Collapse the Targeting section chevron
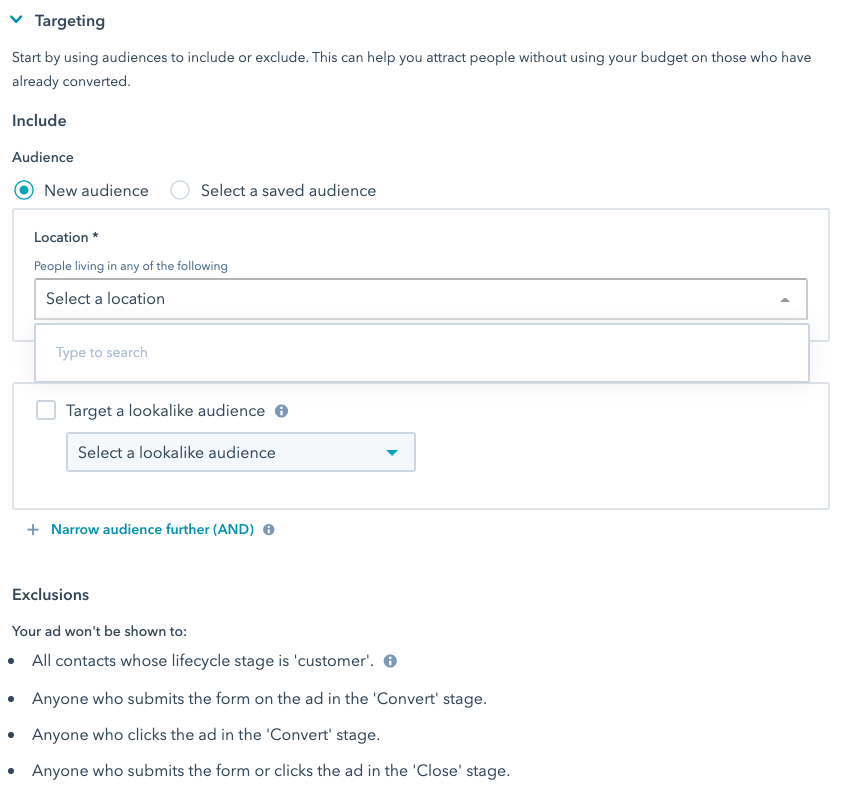 [16, 20]
